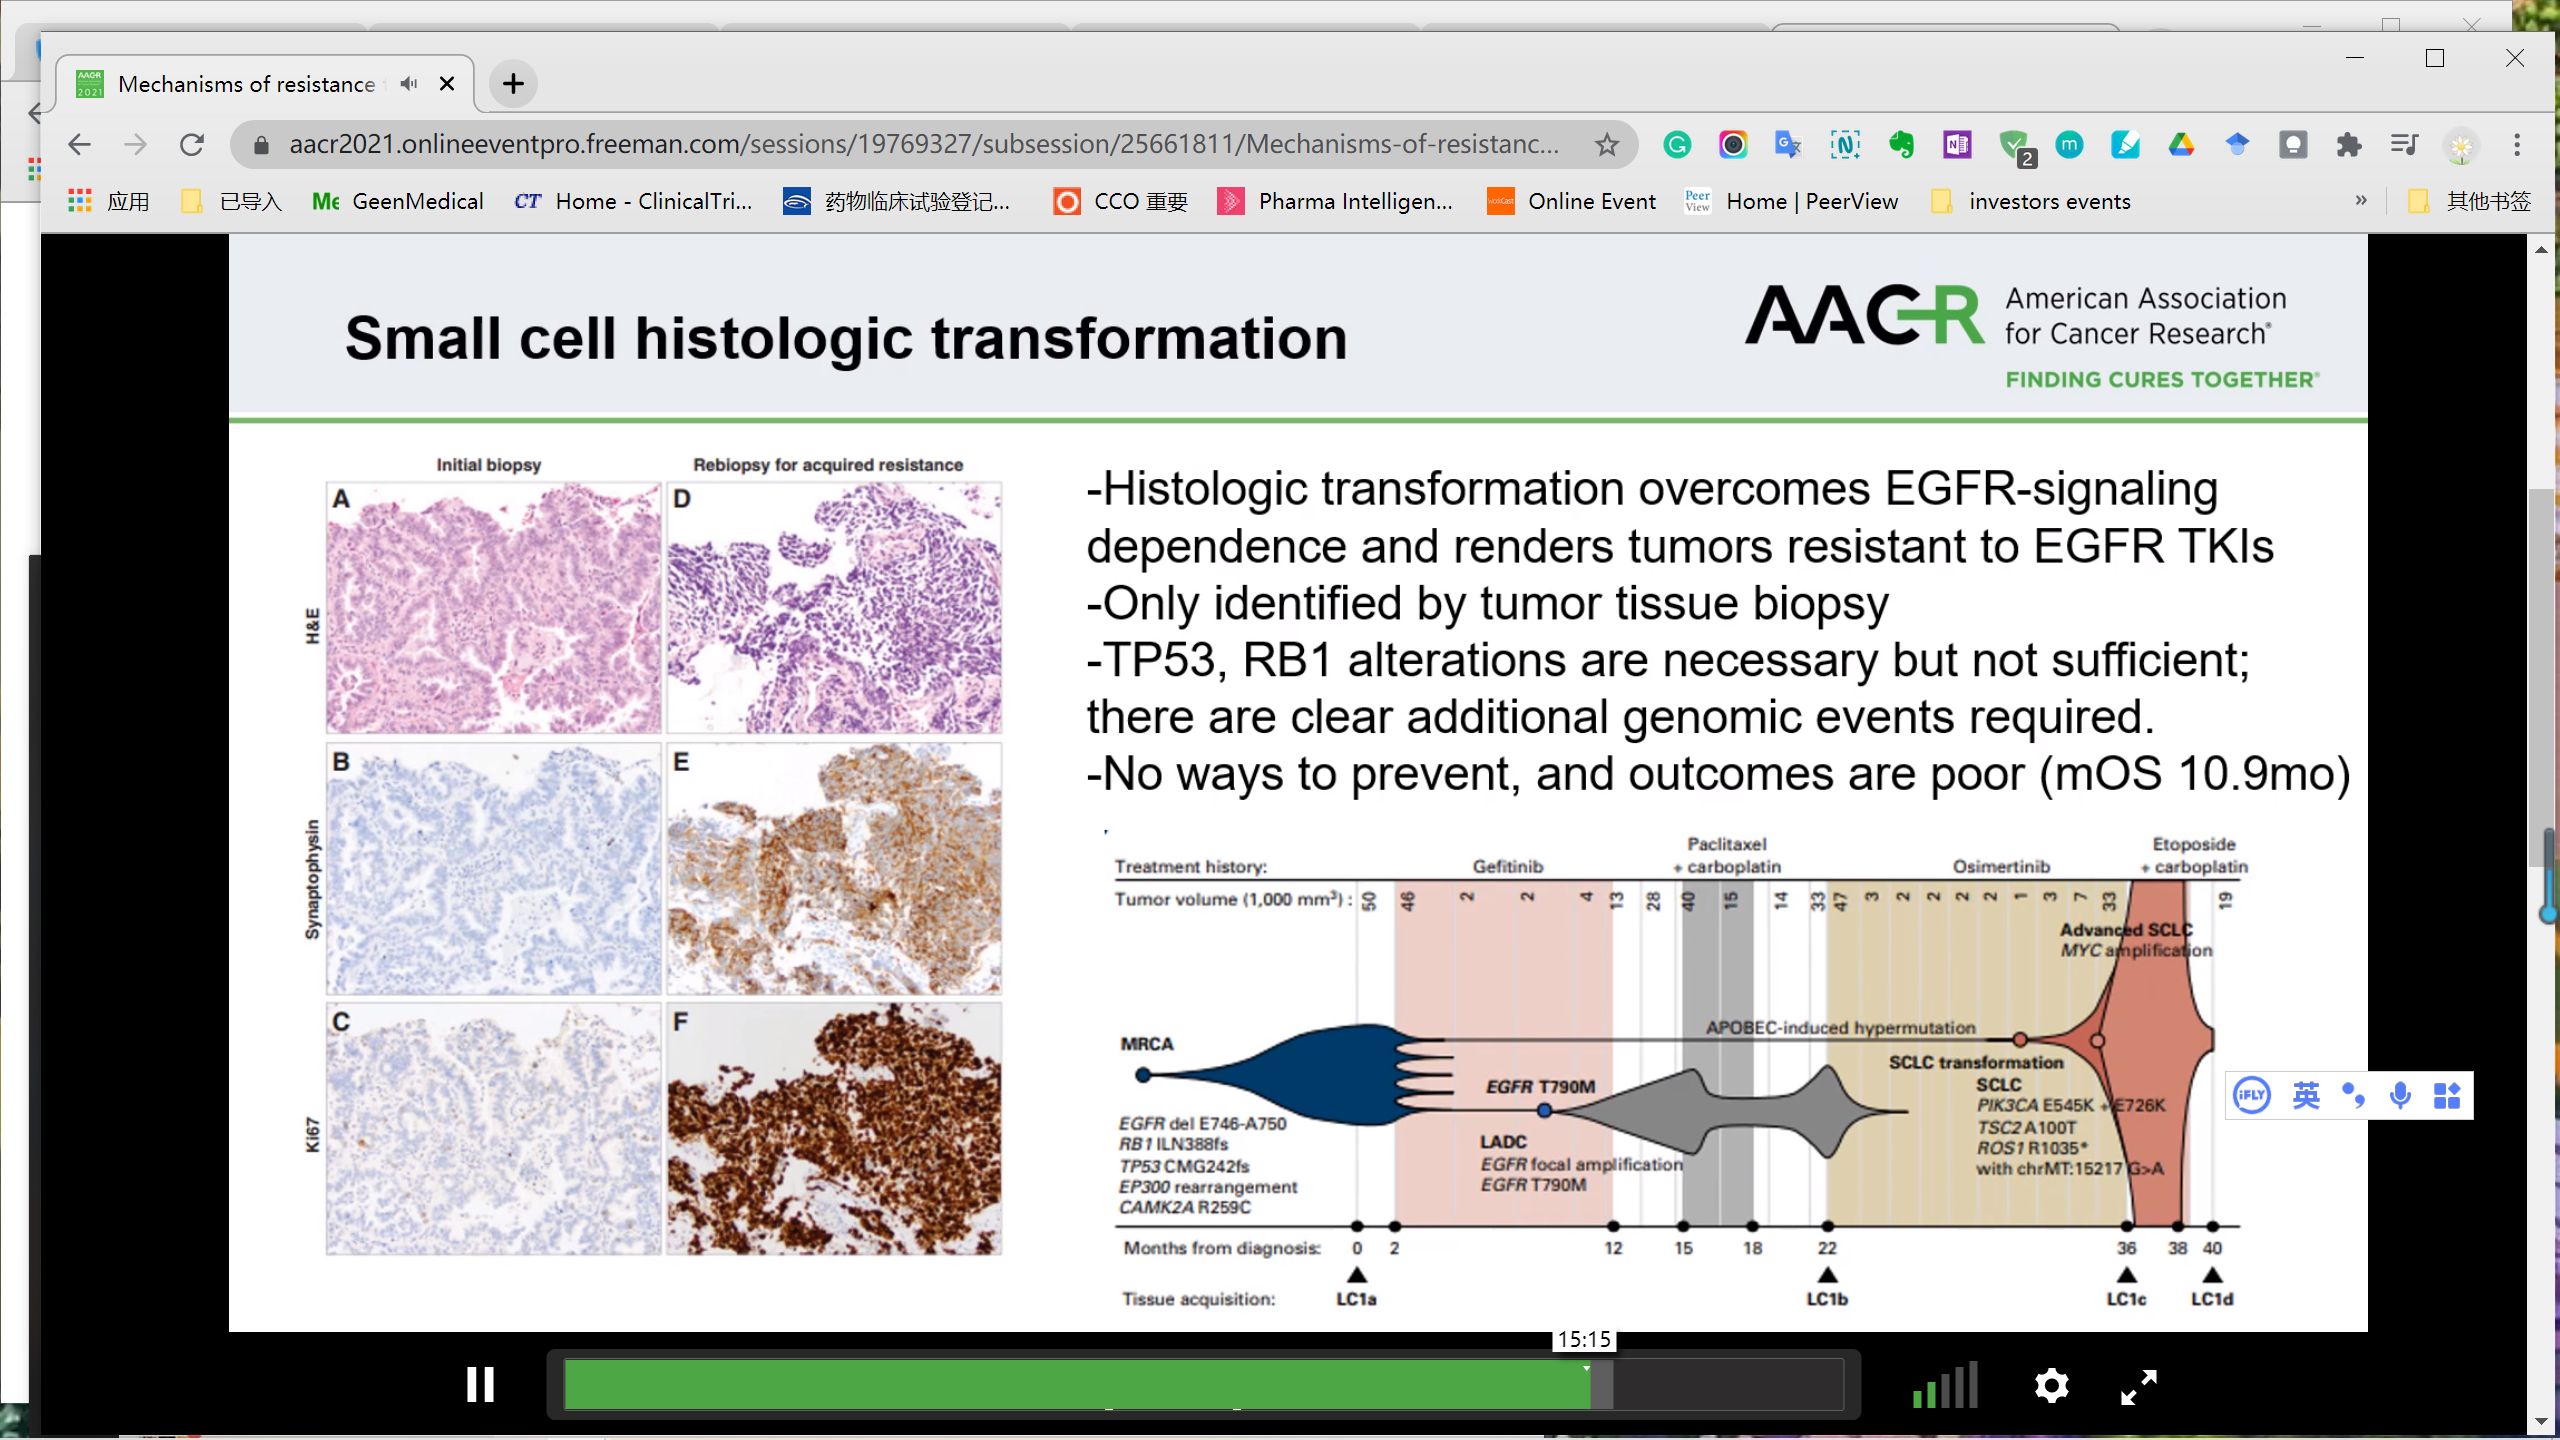Click histology image panel D
The width and height of the screenshot is (2560, 1440).
pos(834,608)
